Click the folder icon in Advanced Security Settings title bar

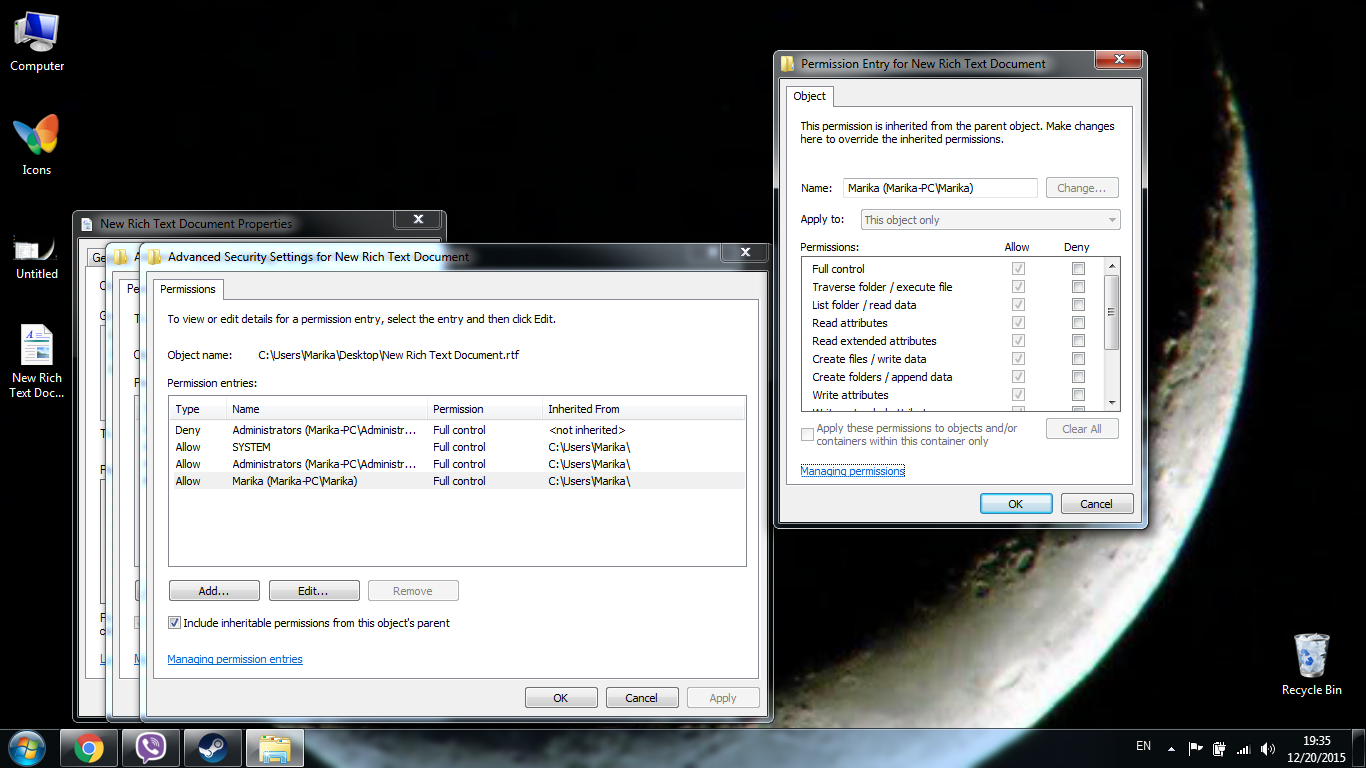(x=155, y=256)
